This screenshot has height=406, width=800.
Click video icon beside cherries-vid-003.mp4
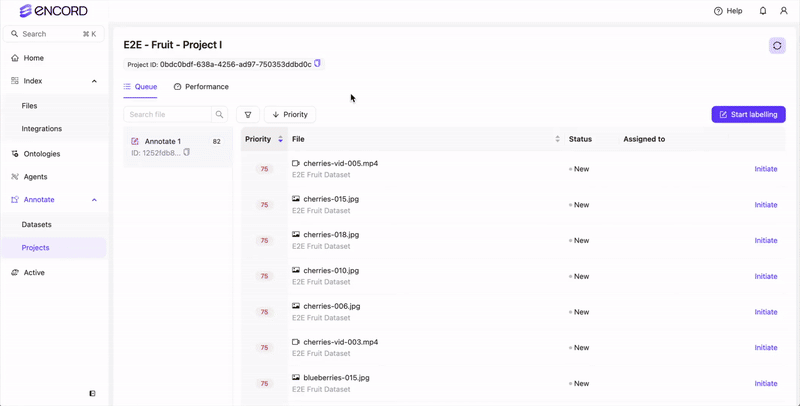tap(295, 342)
